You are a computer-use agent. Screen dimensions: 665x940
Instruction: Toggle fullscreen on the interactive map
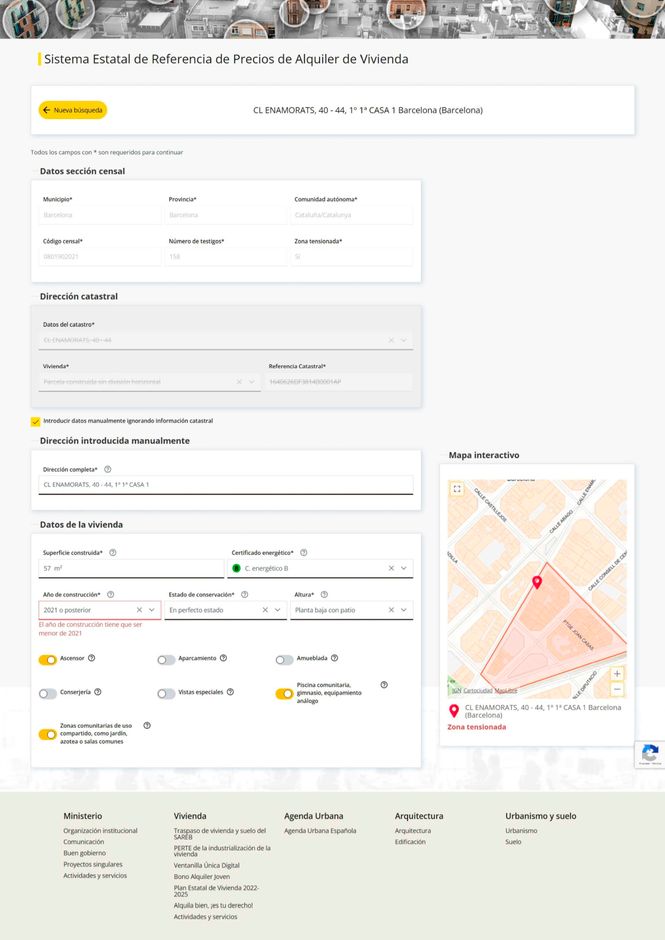coord(457,489)
